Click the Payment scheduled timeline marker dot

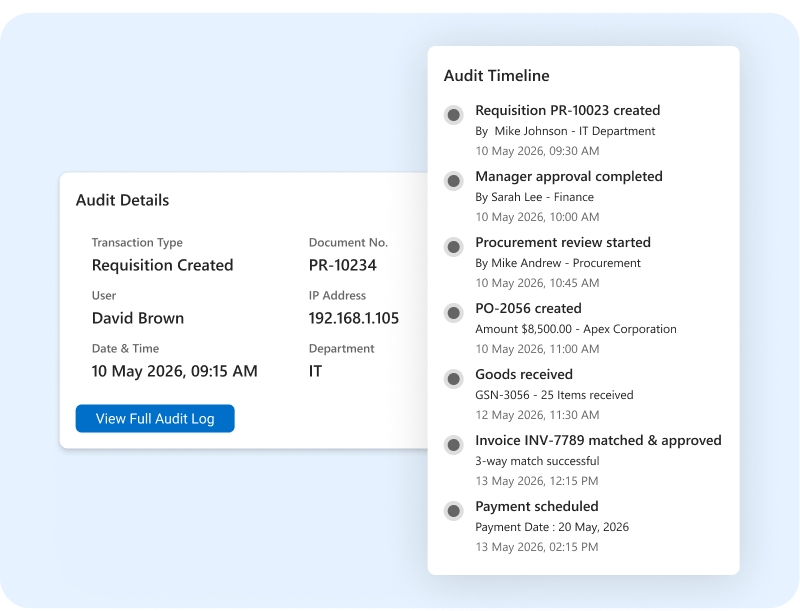pyautogui.click(x=454, y=511)
